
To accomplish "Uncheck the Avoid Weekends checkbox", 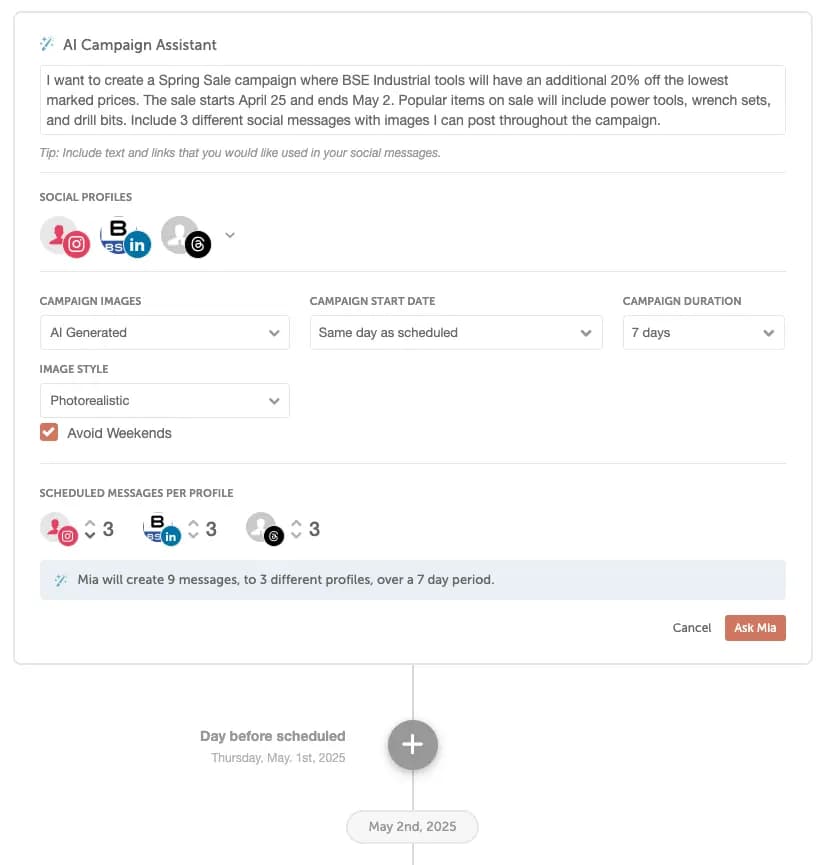I will 49,433.
